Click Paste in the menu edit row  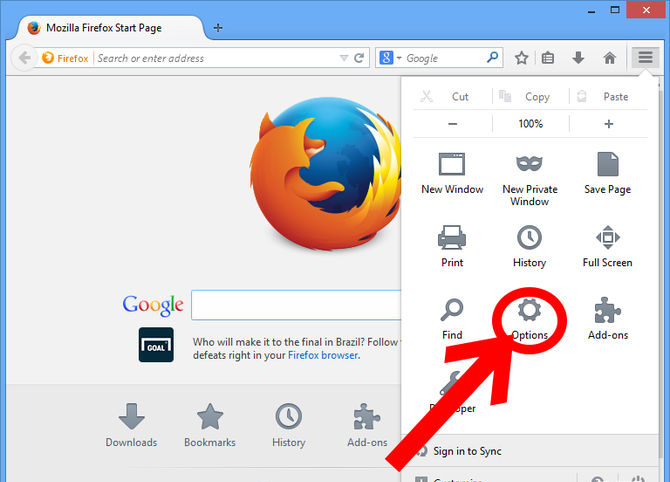pyautogui.click(x=609, y=97)
